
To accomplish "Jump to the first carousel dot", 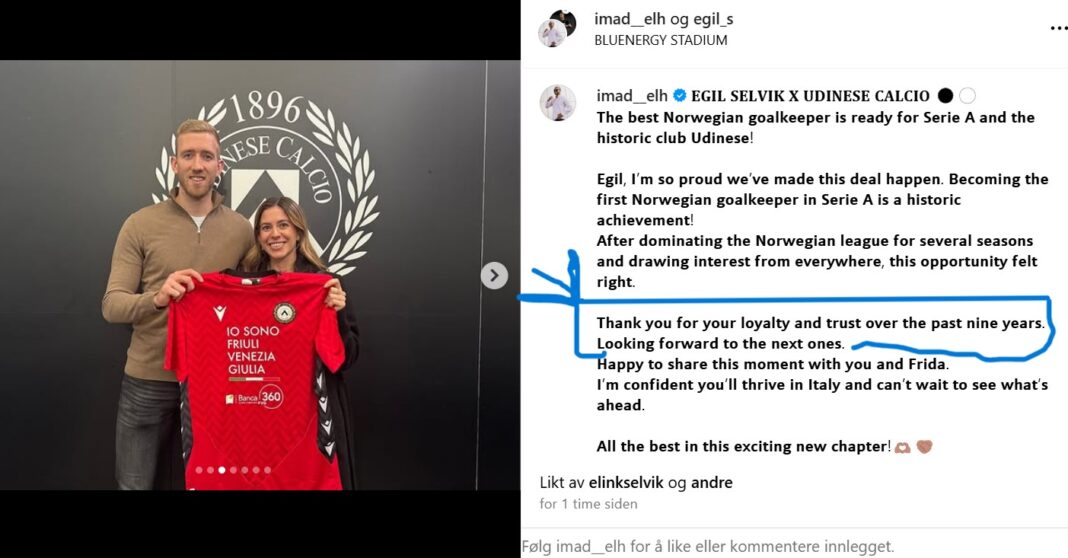I will 199,470.
